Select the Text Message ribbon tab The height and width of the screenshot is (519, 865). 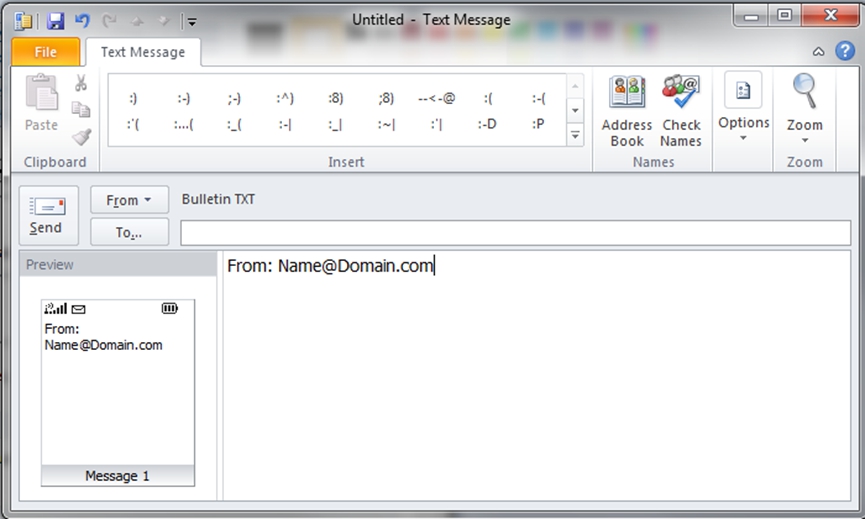click(143, 52)
